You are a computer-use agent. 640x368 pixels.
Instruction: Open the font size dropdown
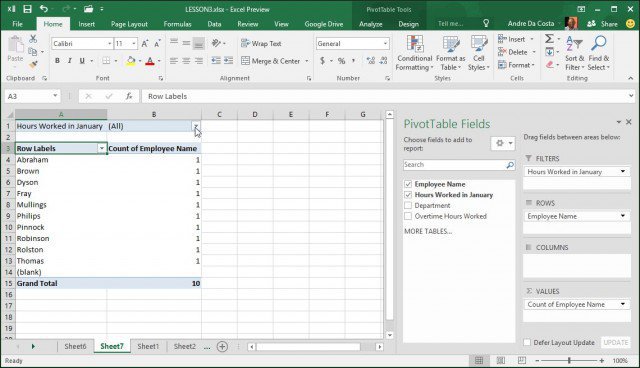coord(133,43)
